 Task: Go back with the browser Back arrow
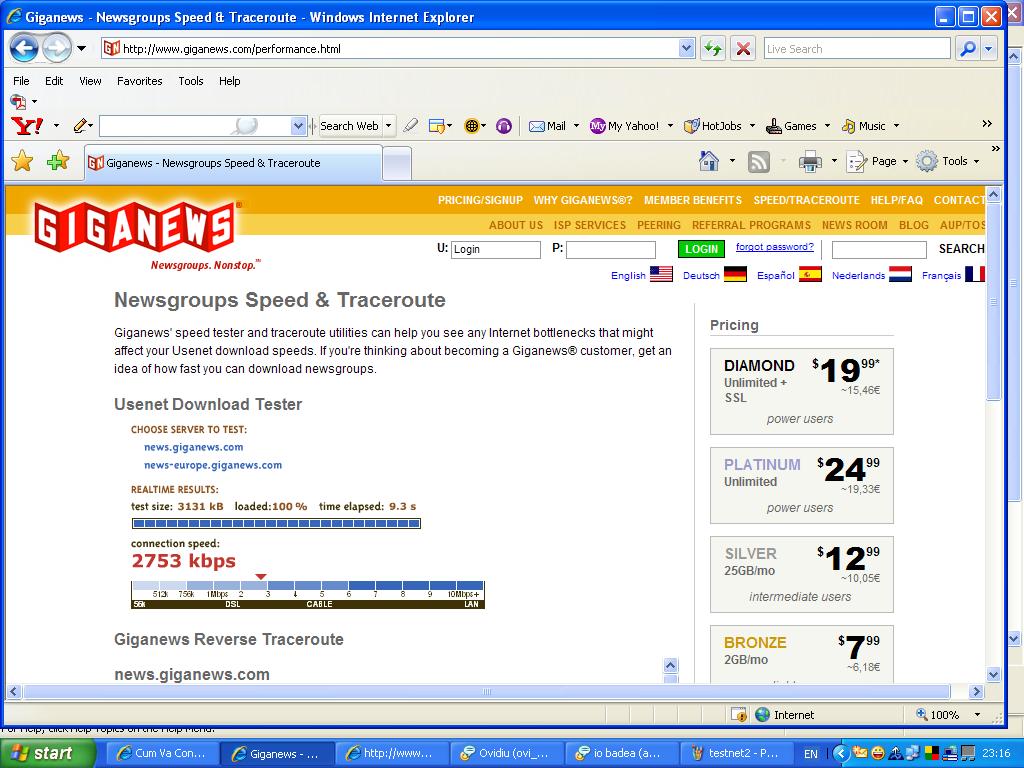24,48
